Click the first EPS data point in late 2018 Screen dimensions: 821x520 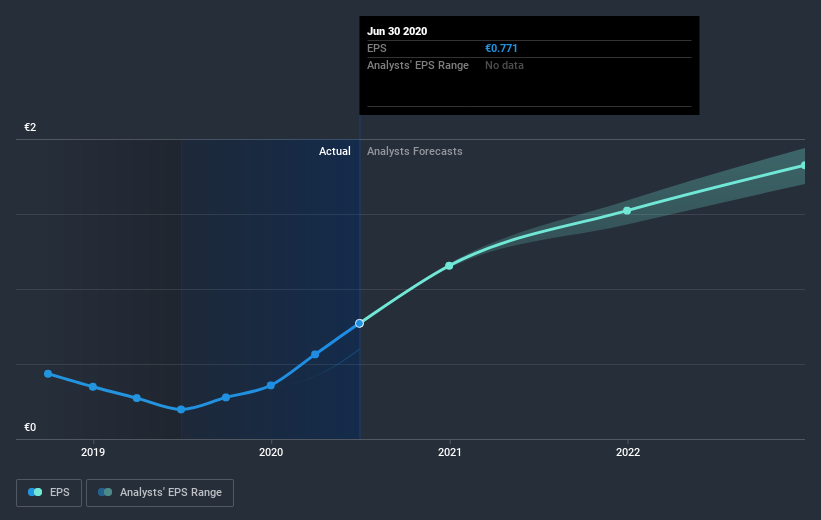coord(48,374)
